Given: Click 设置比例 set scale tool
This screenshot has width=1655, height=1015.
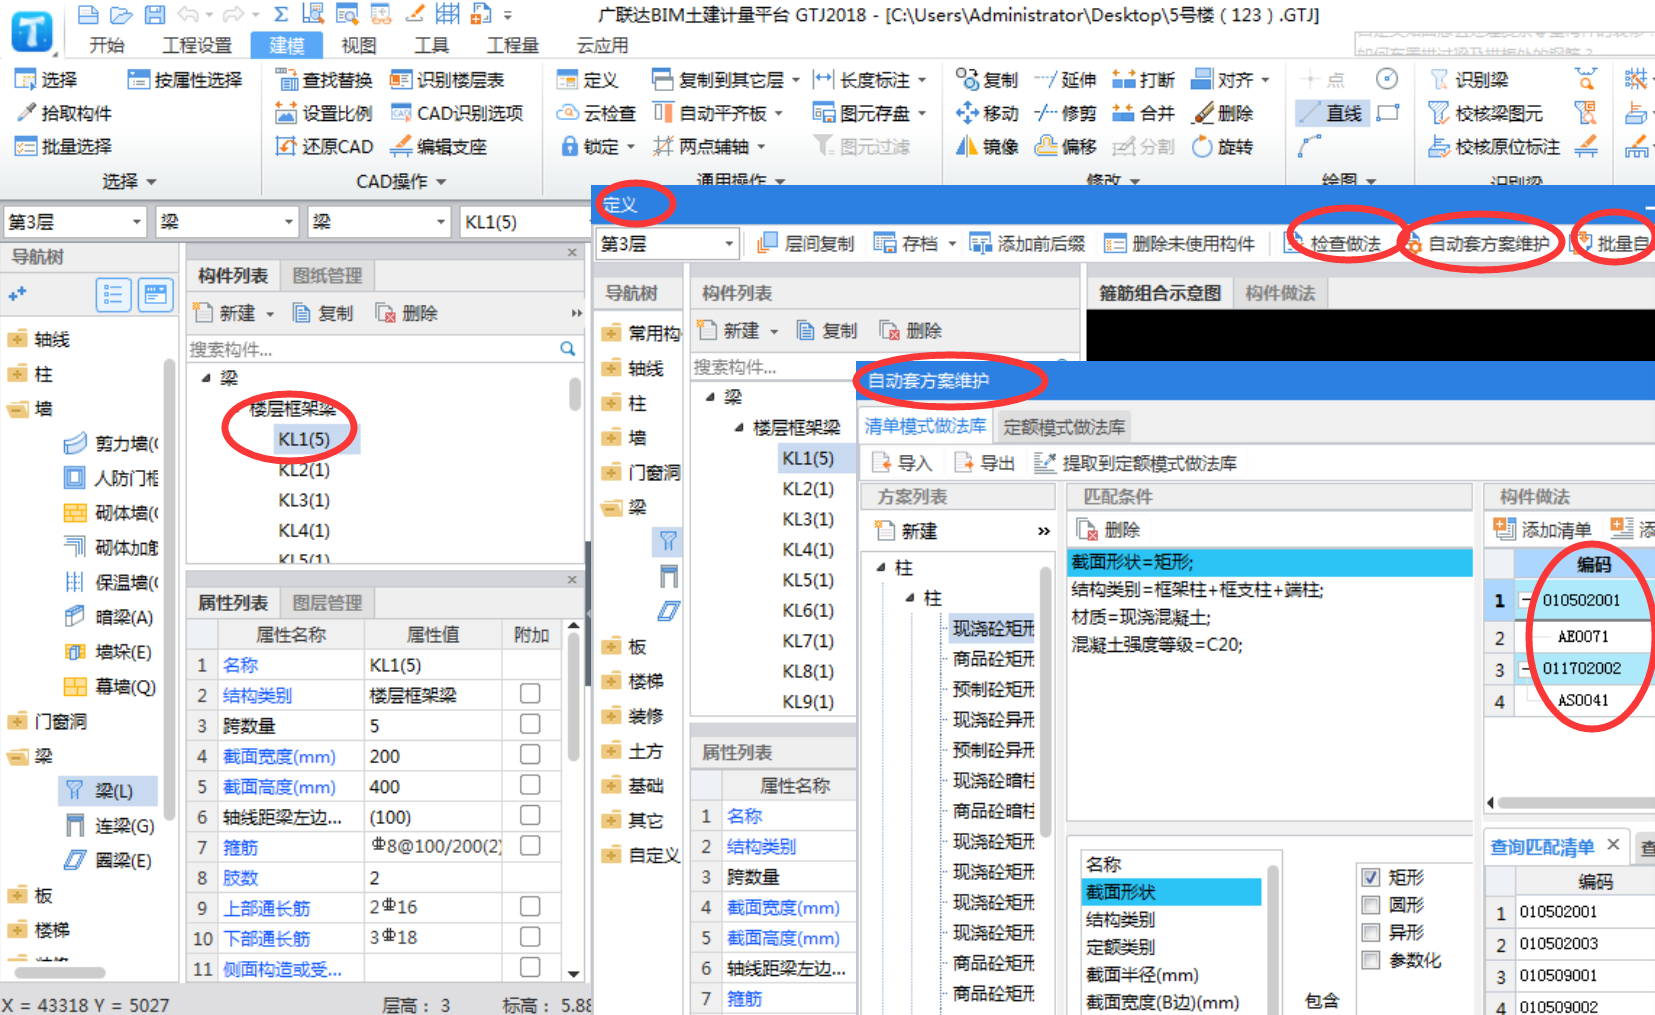Looking at the screenshot, I should coord(324,113).
